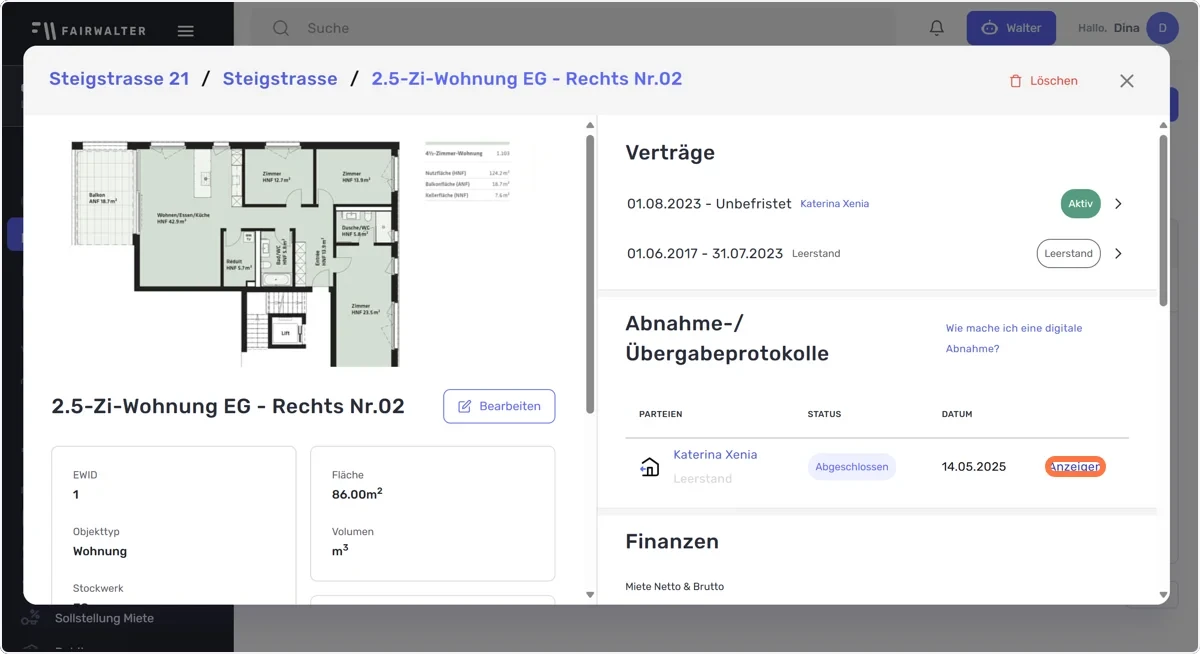1200x654 pixels.
Task: Open Sollstellung Miete in the sidebar
Action: [104, 618]
